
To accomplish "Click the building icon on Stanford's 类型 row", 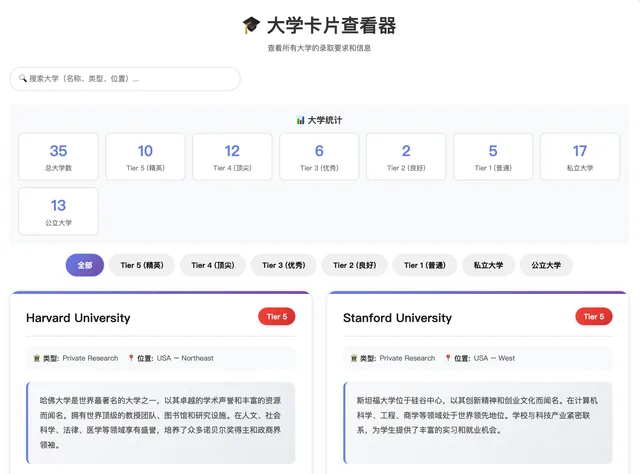I will (354, 358).
